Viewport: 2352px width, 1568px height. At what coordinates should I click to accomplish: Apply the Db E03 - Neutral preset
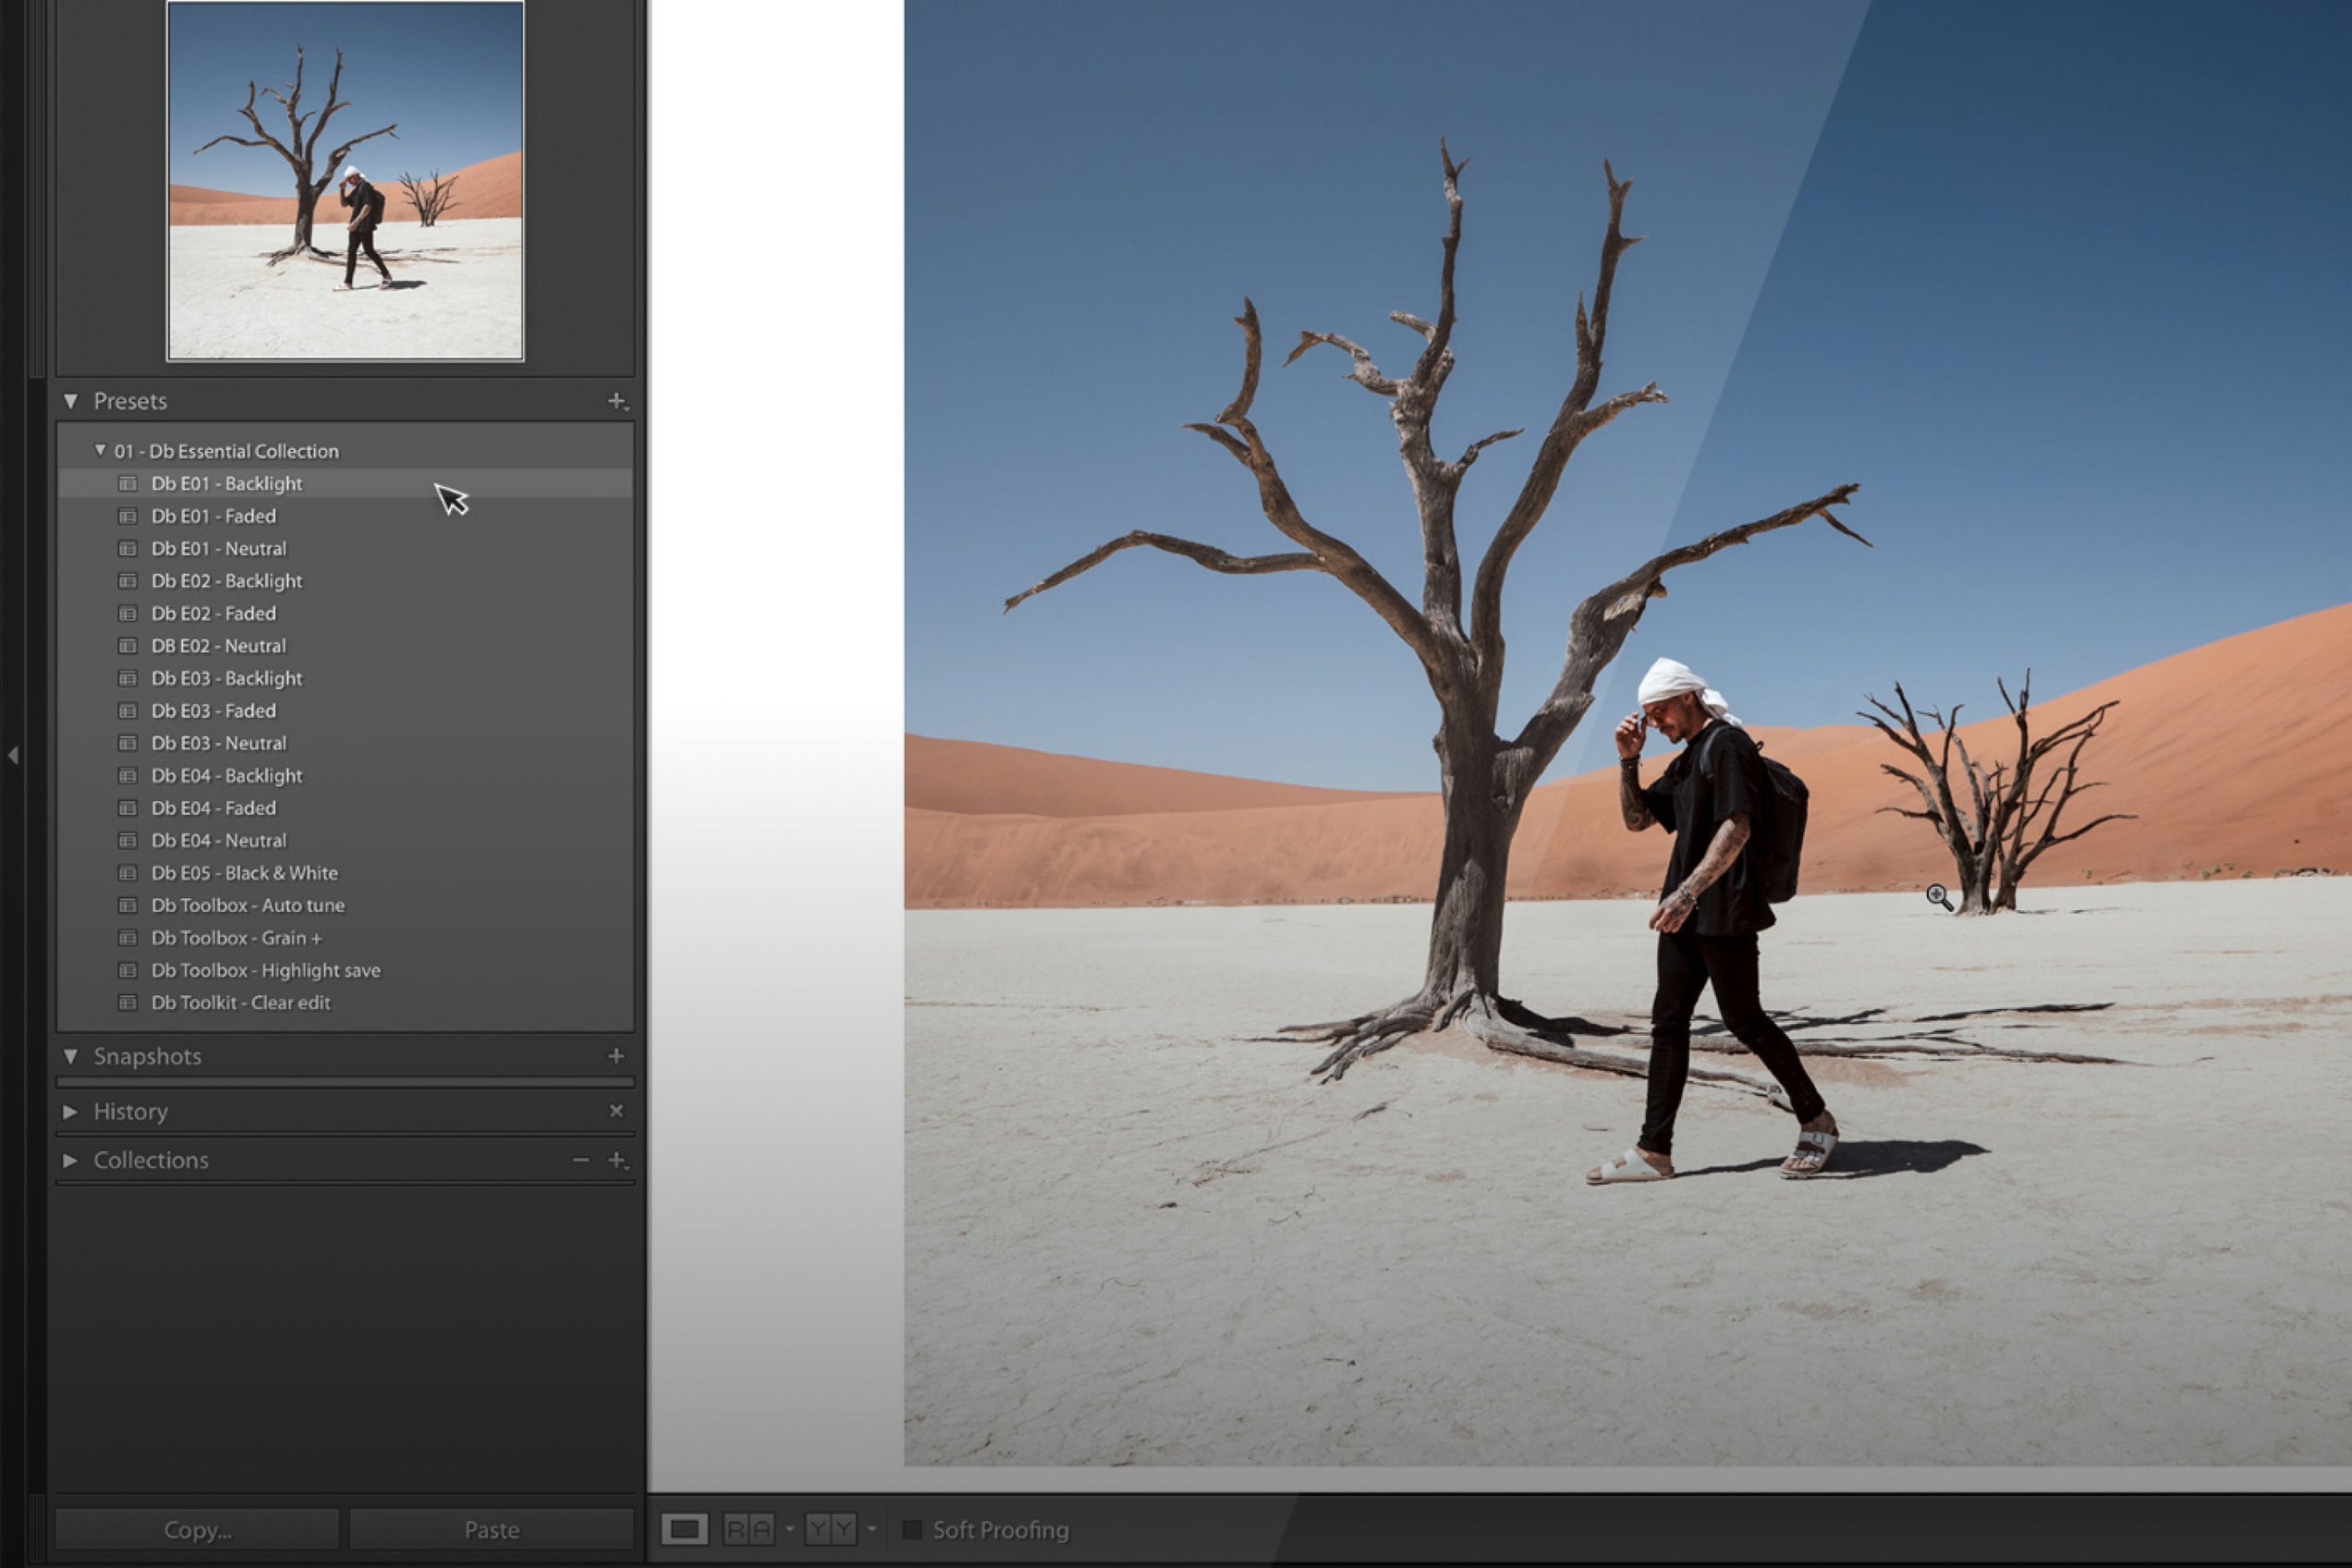345,743
